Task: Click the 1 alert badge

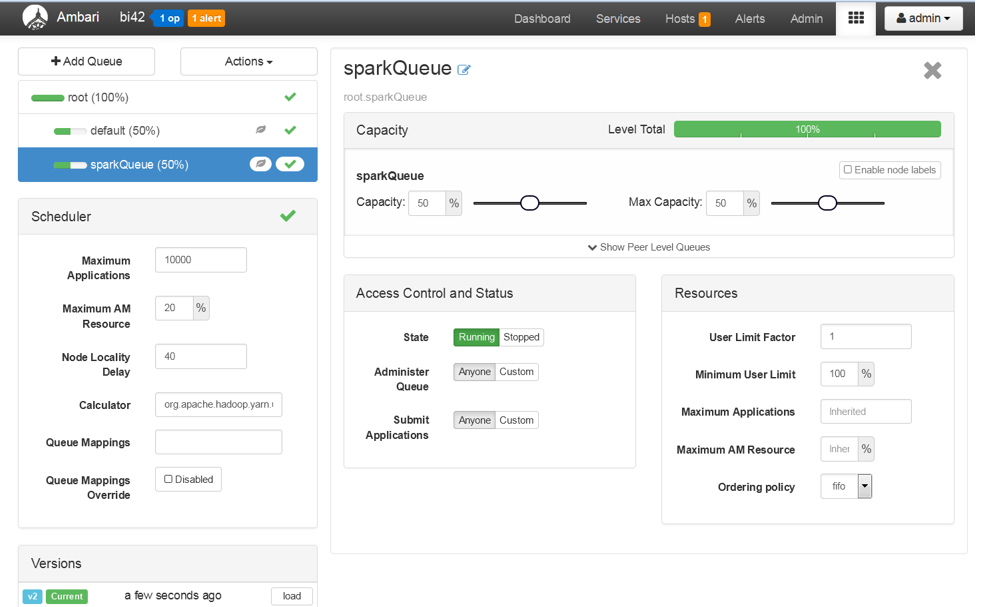Action: [x=206, y=18]
